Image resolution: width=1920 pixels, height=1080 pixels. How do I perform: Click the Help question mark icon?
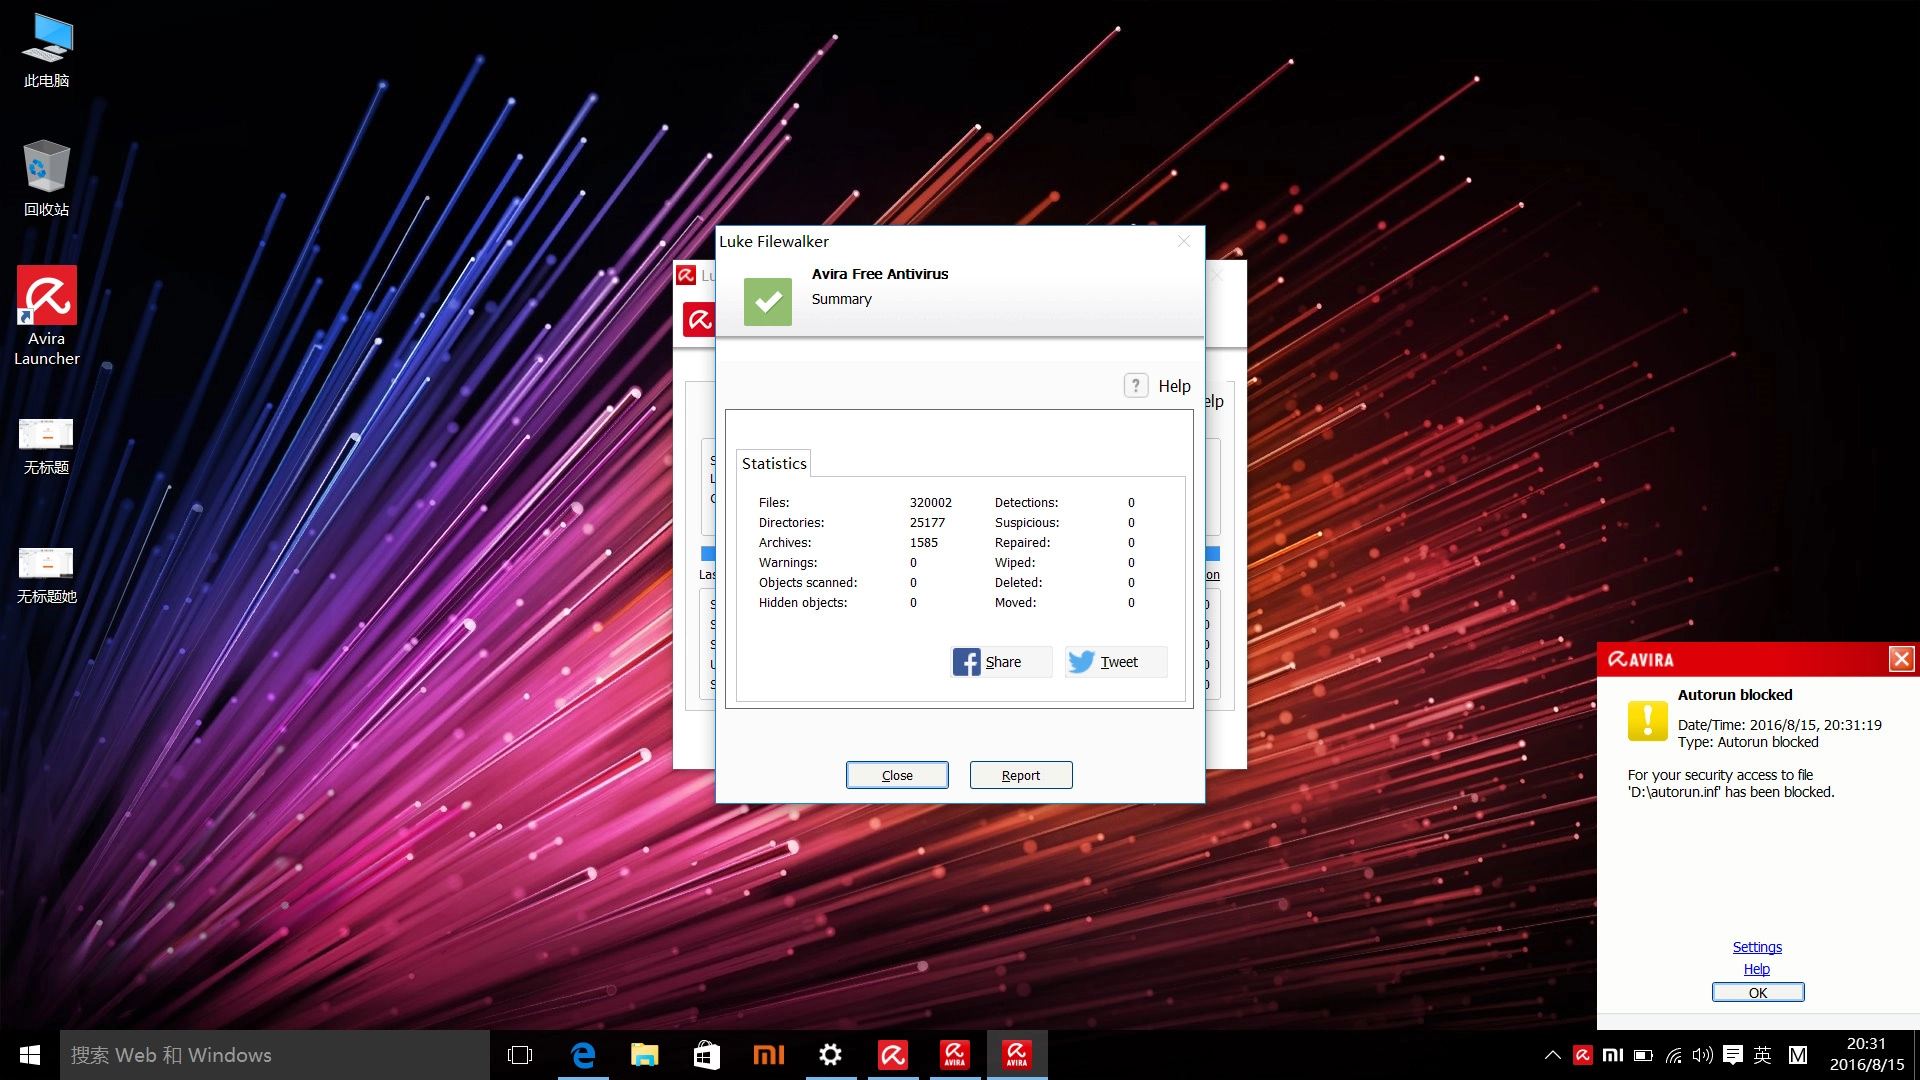[x=1136, y=386]
